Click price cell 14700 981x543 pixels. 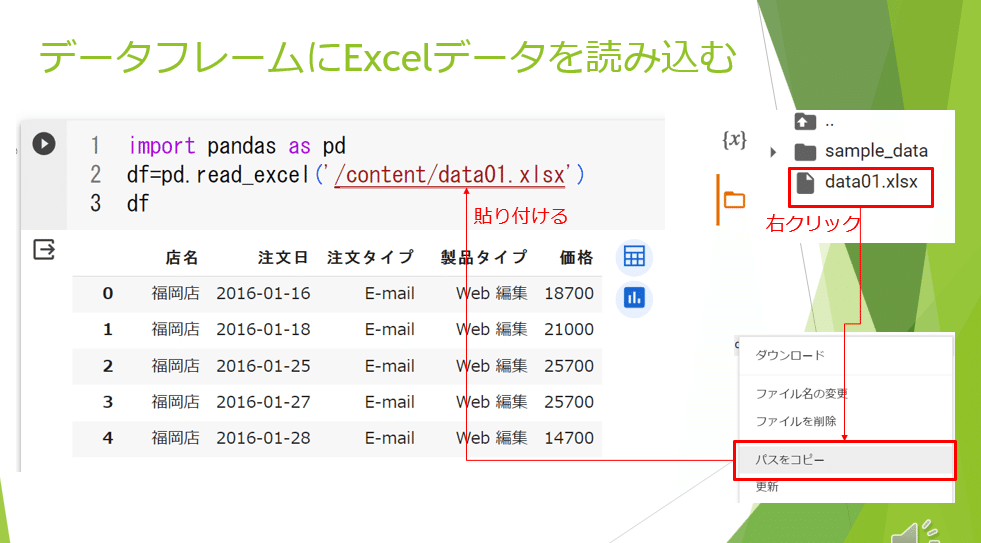click(x=569, y=438)
